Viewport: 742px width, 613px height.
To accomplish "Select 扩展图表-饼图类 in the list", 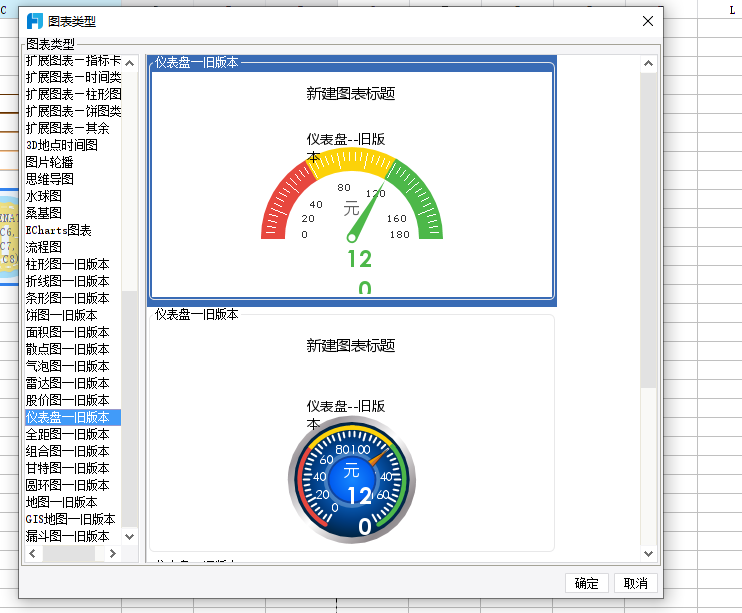I will click(73, 112).
